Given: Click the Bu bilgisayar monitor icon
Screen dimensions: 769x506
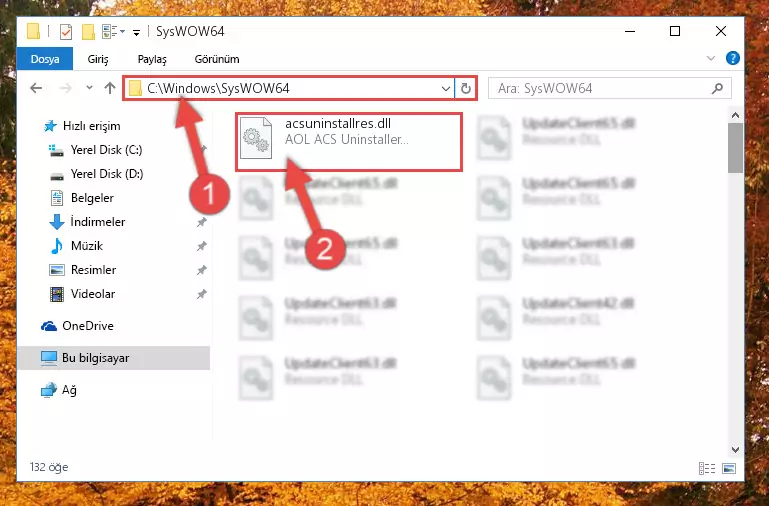Looking at the screenshot, I should 49,358.
